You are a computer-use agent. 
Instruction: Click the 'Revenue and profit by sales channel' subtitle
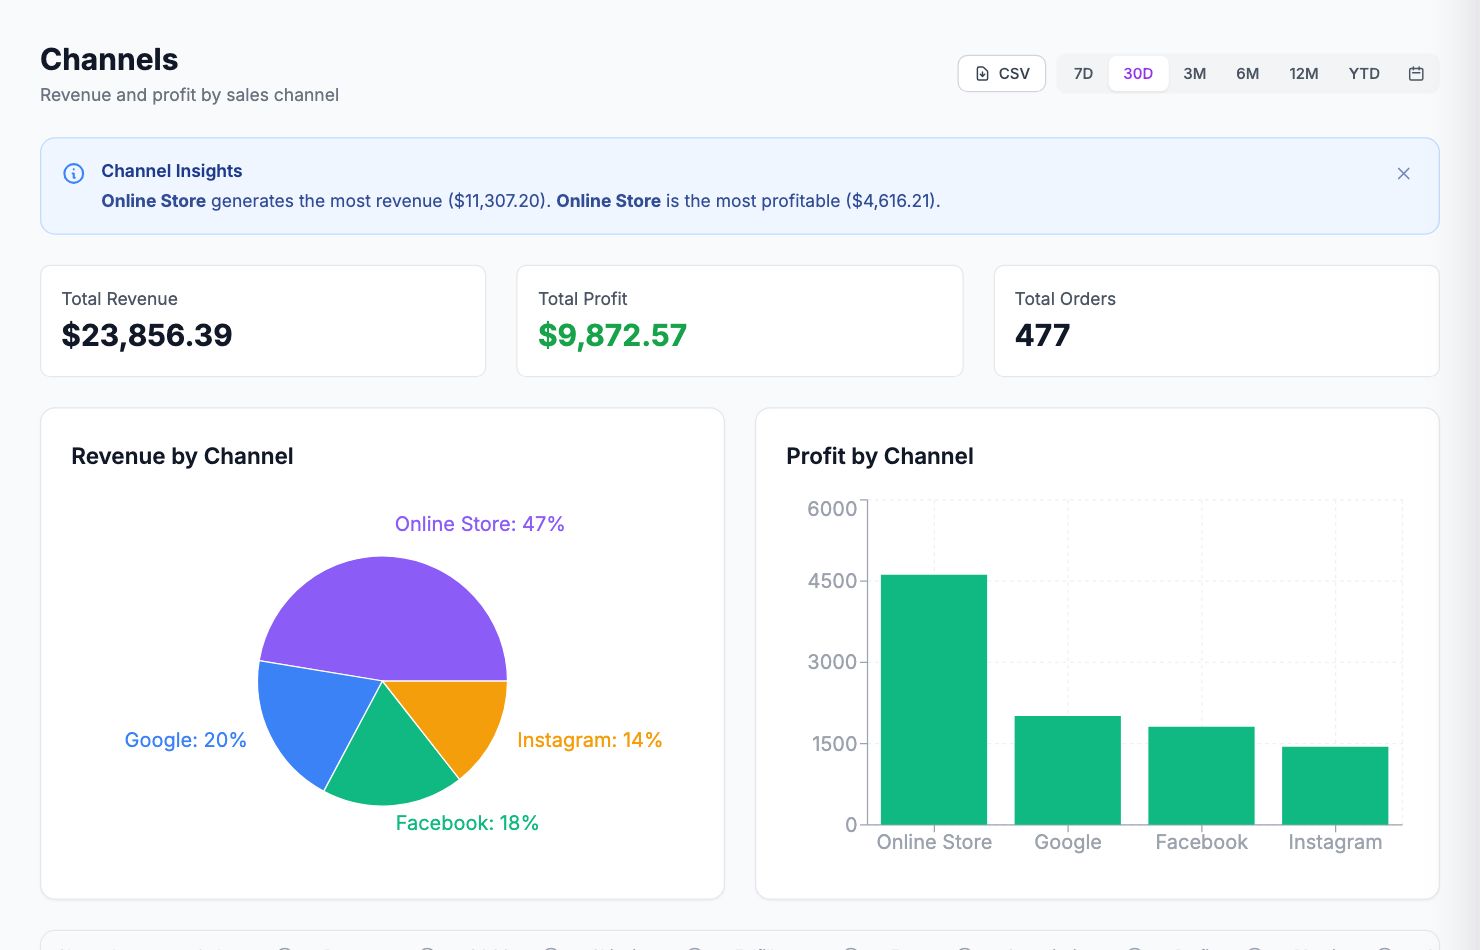coord(189,95)
